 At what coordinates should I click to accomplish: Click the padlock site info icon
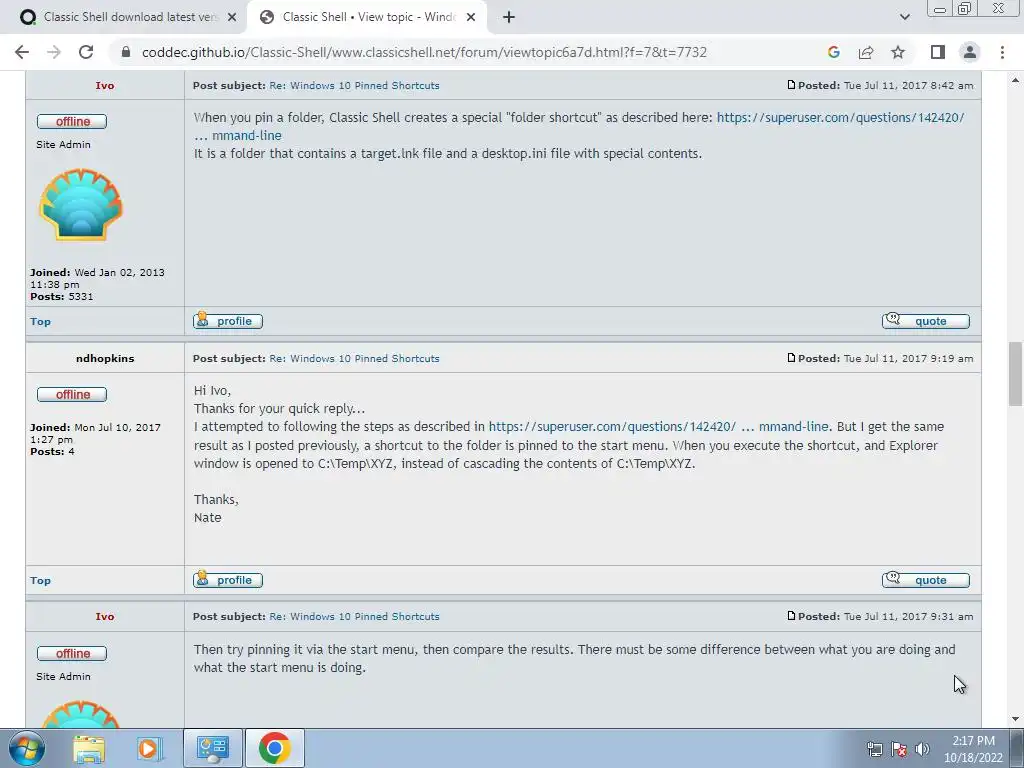pos(126,52)
